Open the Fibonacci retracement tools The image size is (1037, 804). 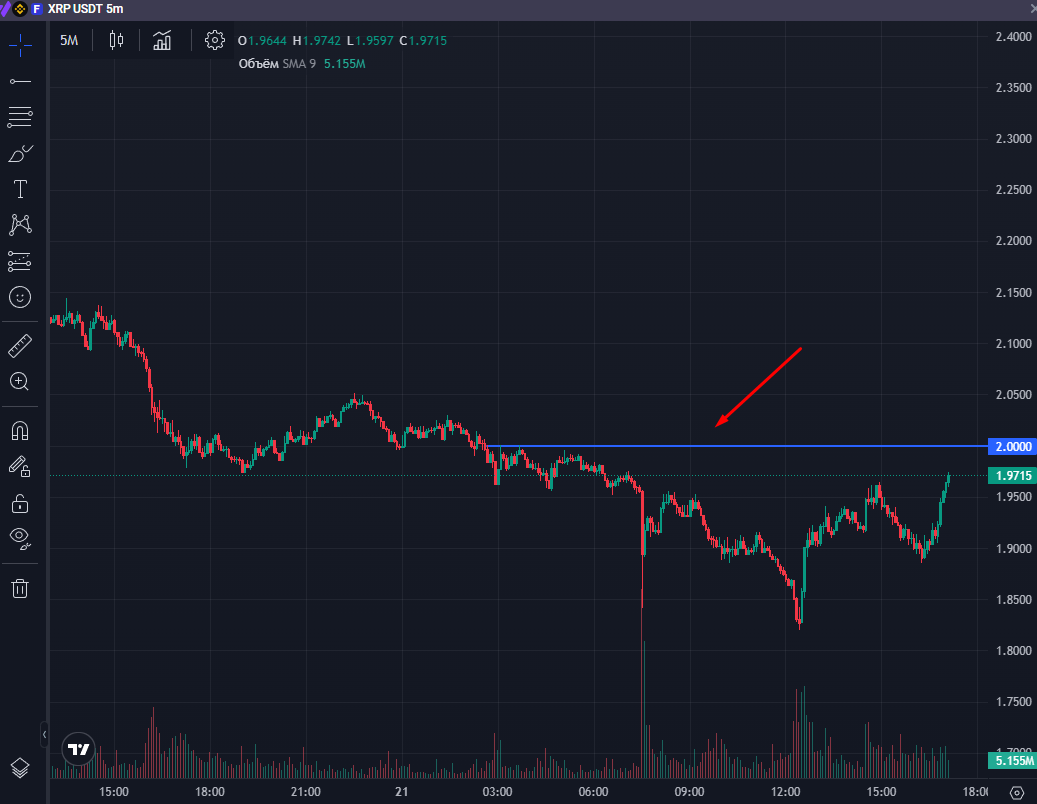point(20,117)
